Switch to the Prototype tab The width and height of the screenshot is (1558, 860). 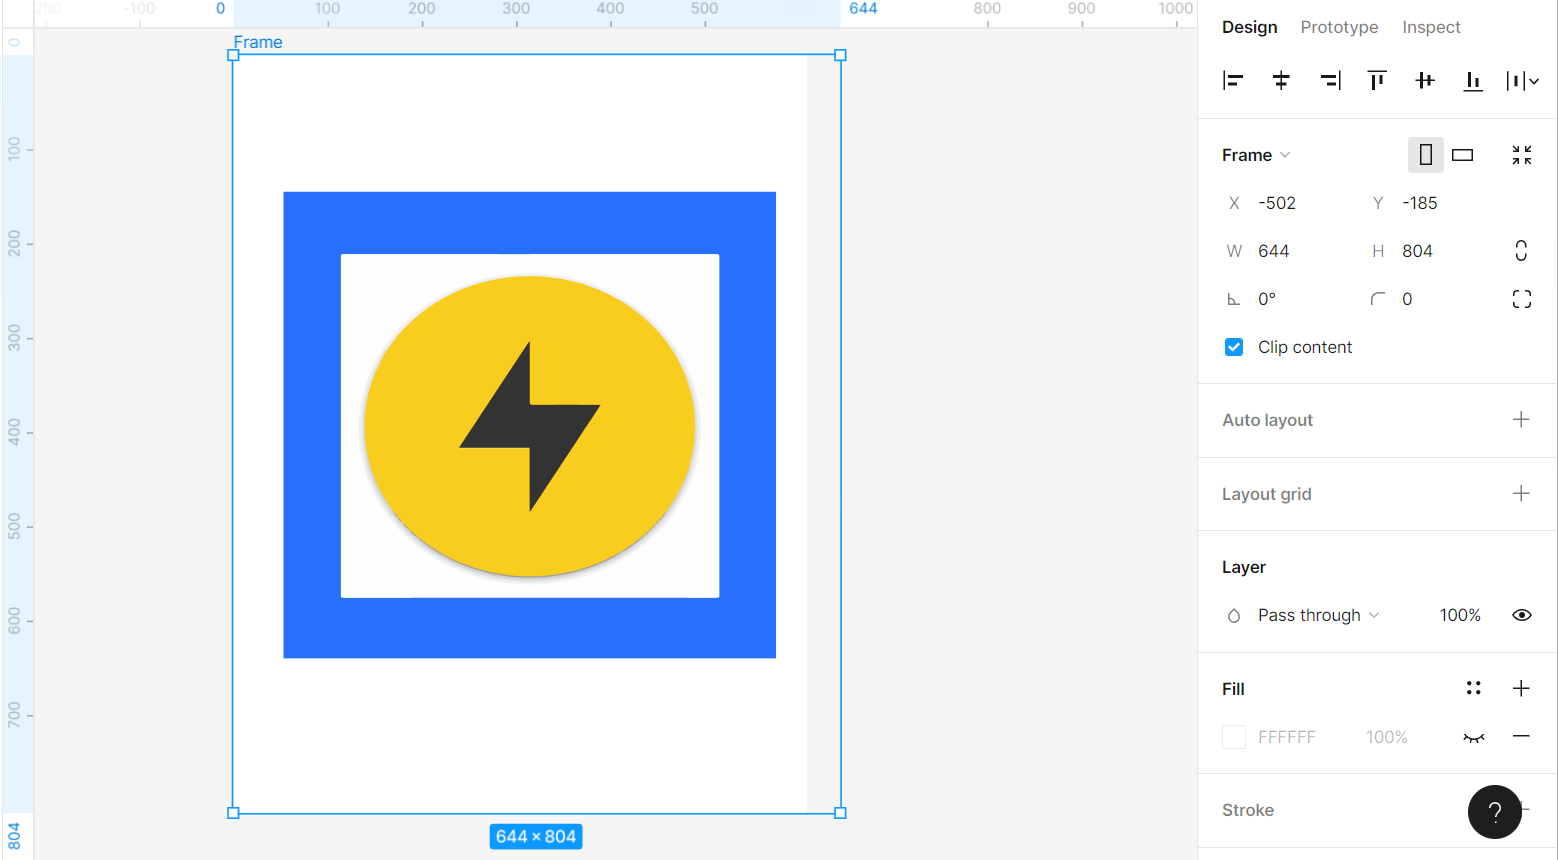tap(1339, 27)
